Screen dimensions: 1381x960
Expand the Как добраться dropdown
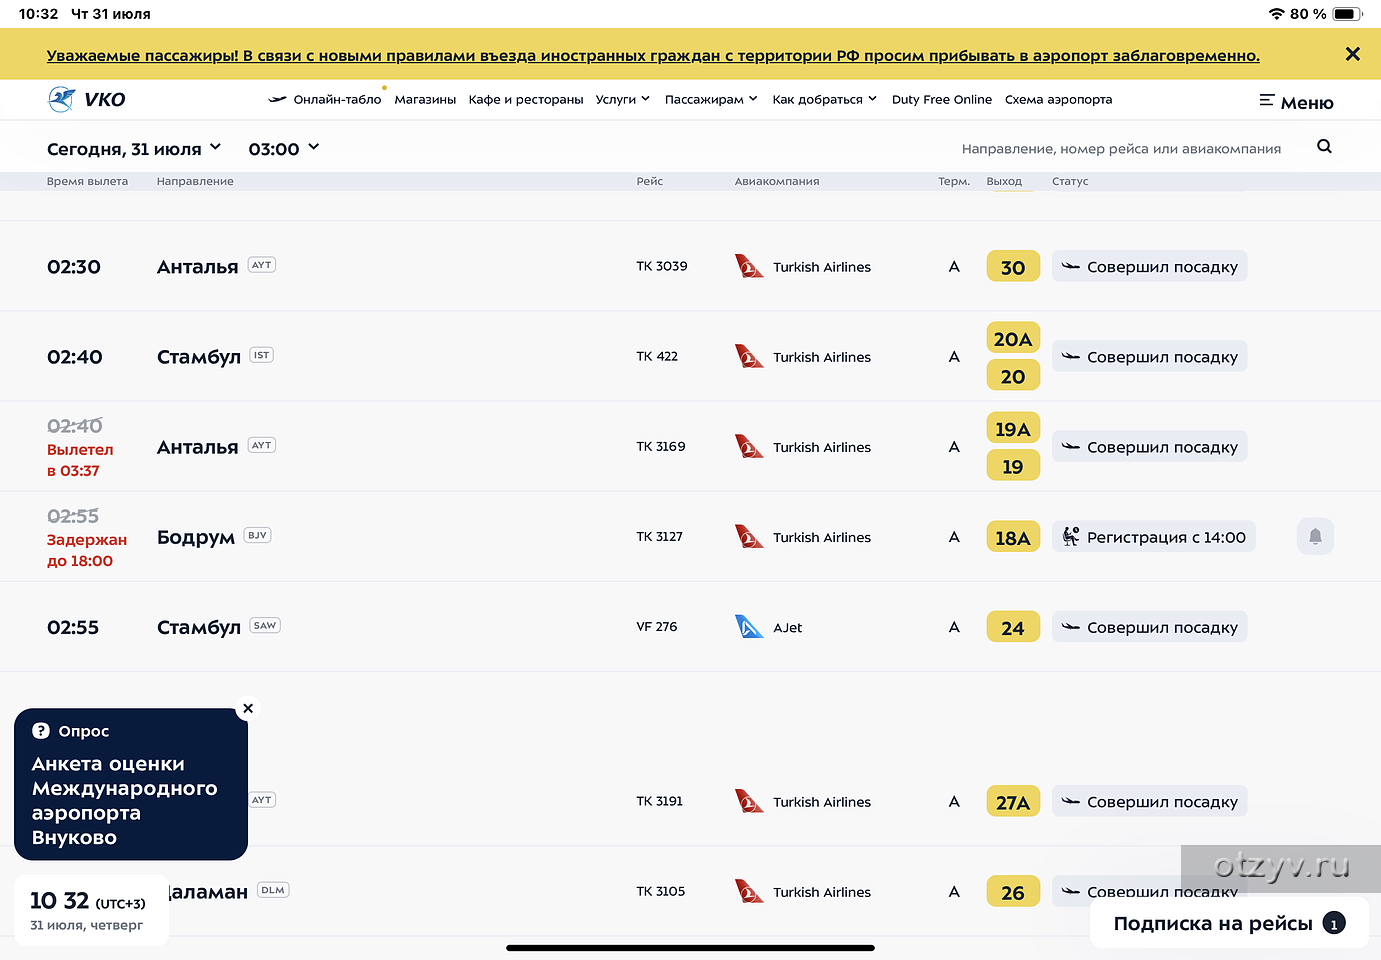click(824, 99)
